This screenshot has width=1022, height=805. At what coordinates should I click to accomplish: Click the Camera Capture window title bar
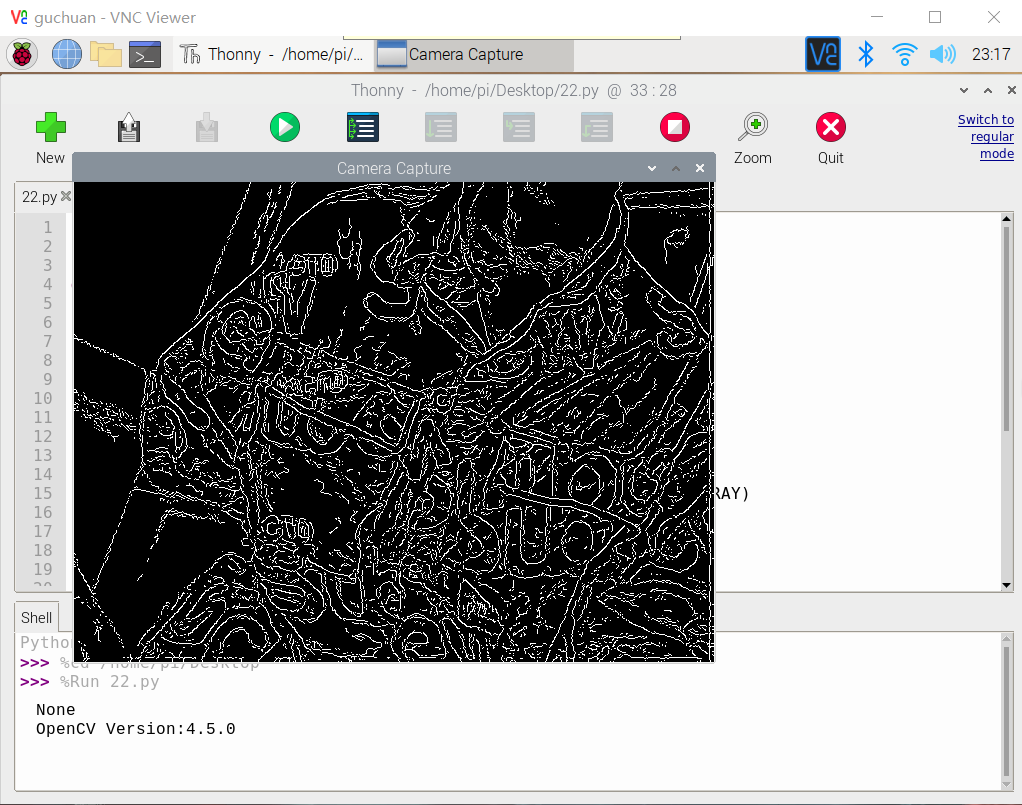[394, 168]
